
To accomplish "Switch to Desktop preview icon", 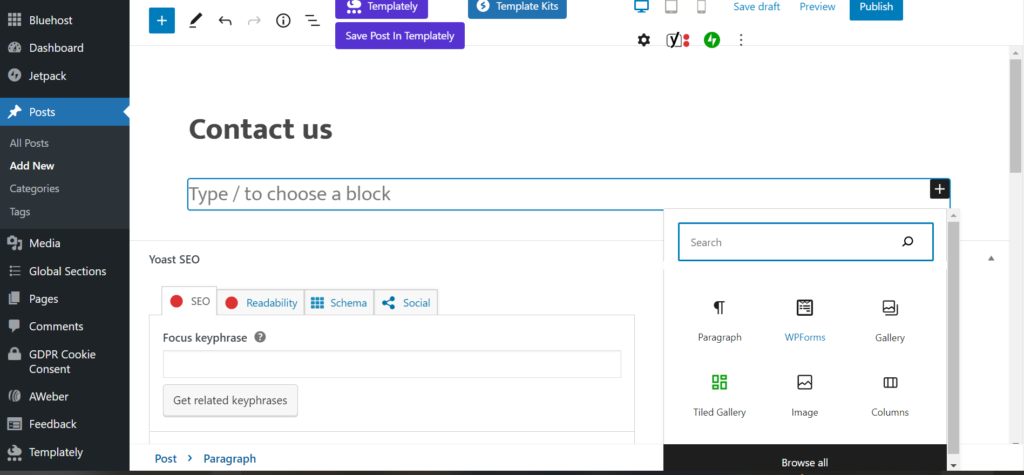I will [x=642, y=7].
